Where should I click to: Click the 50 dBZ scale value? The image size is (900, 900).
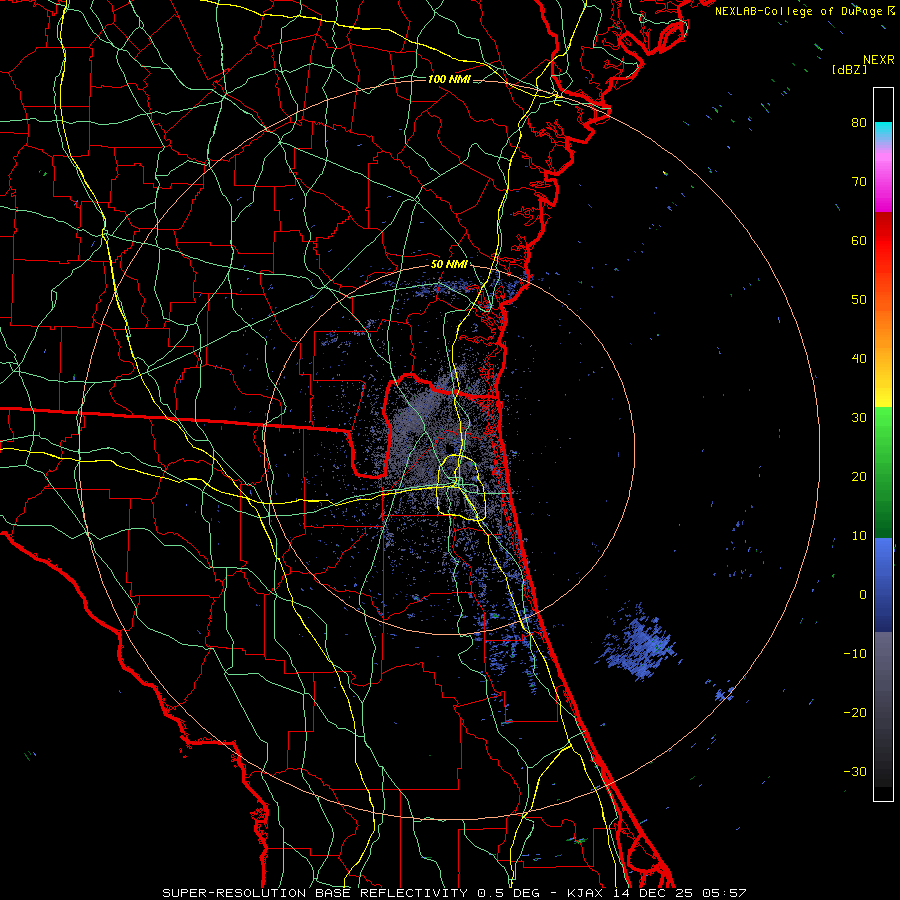coord(859,300)
